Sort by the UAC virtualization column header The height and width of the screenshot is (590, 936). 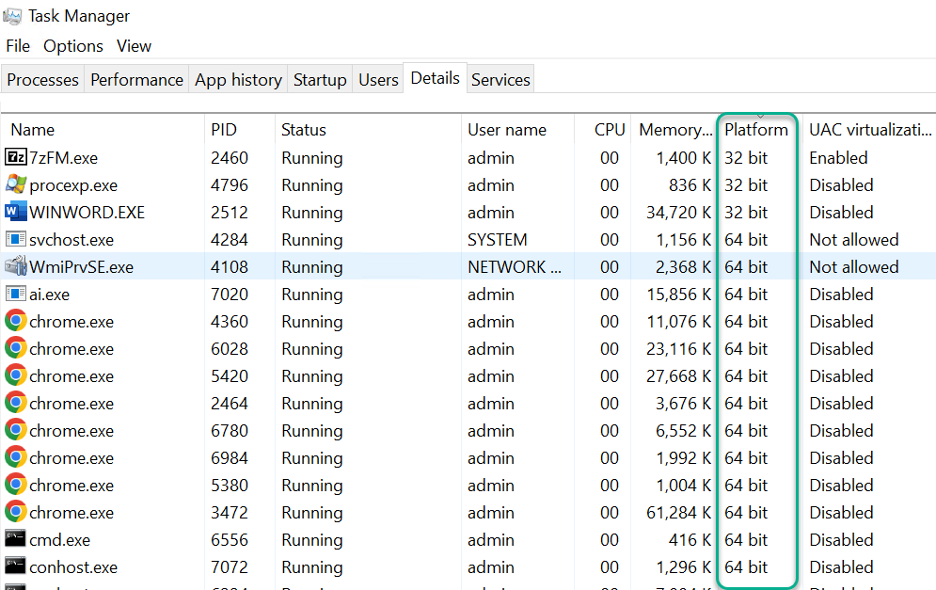click(870, 130)
